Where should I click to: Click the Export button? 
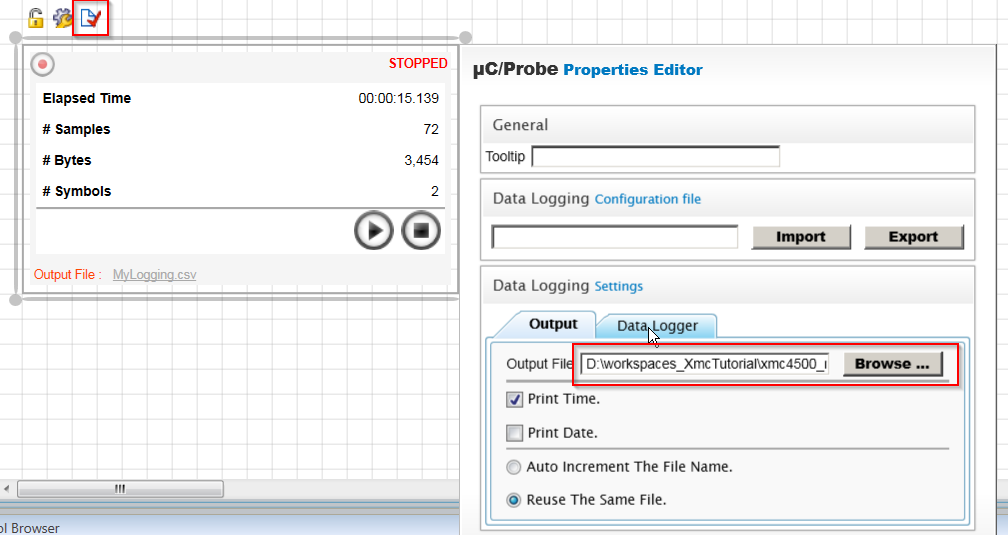914,237
